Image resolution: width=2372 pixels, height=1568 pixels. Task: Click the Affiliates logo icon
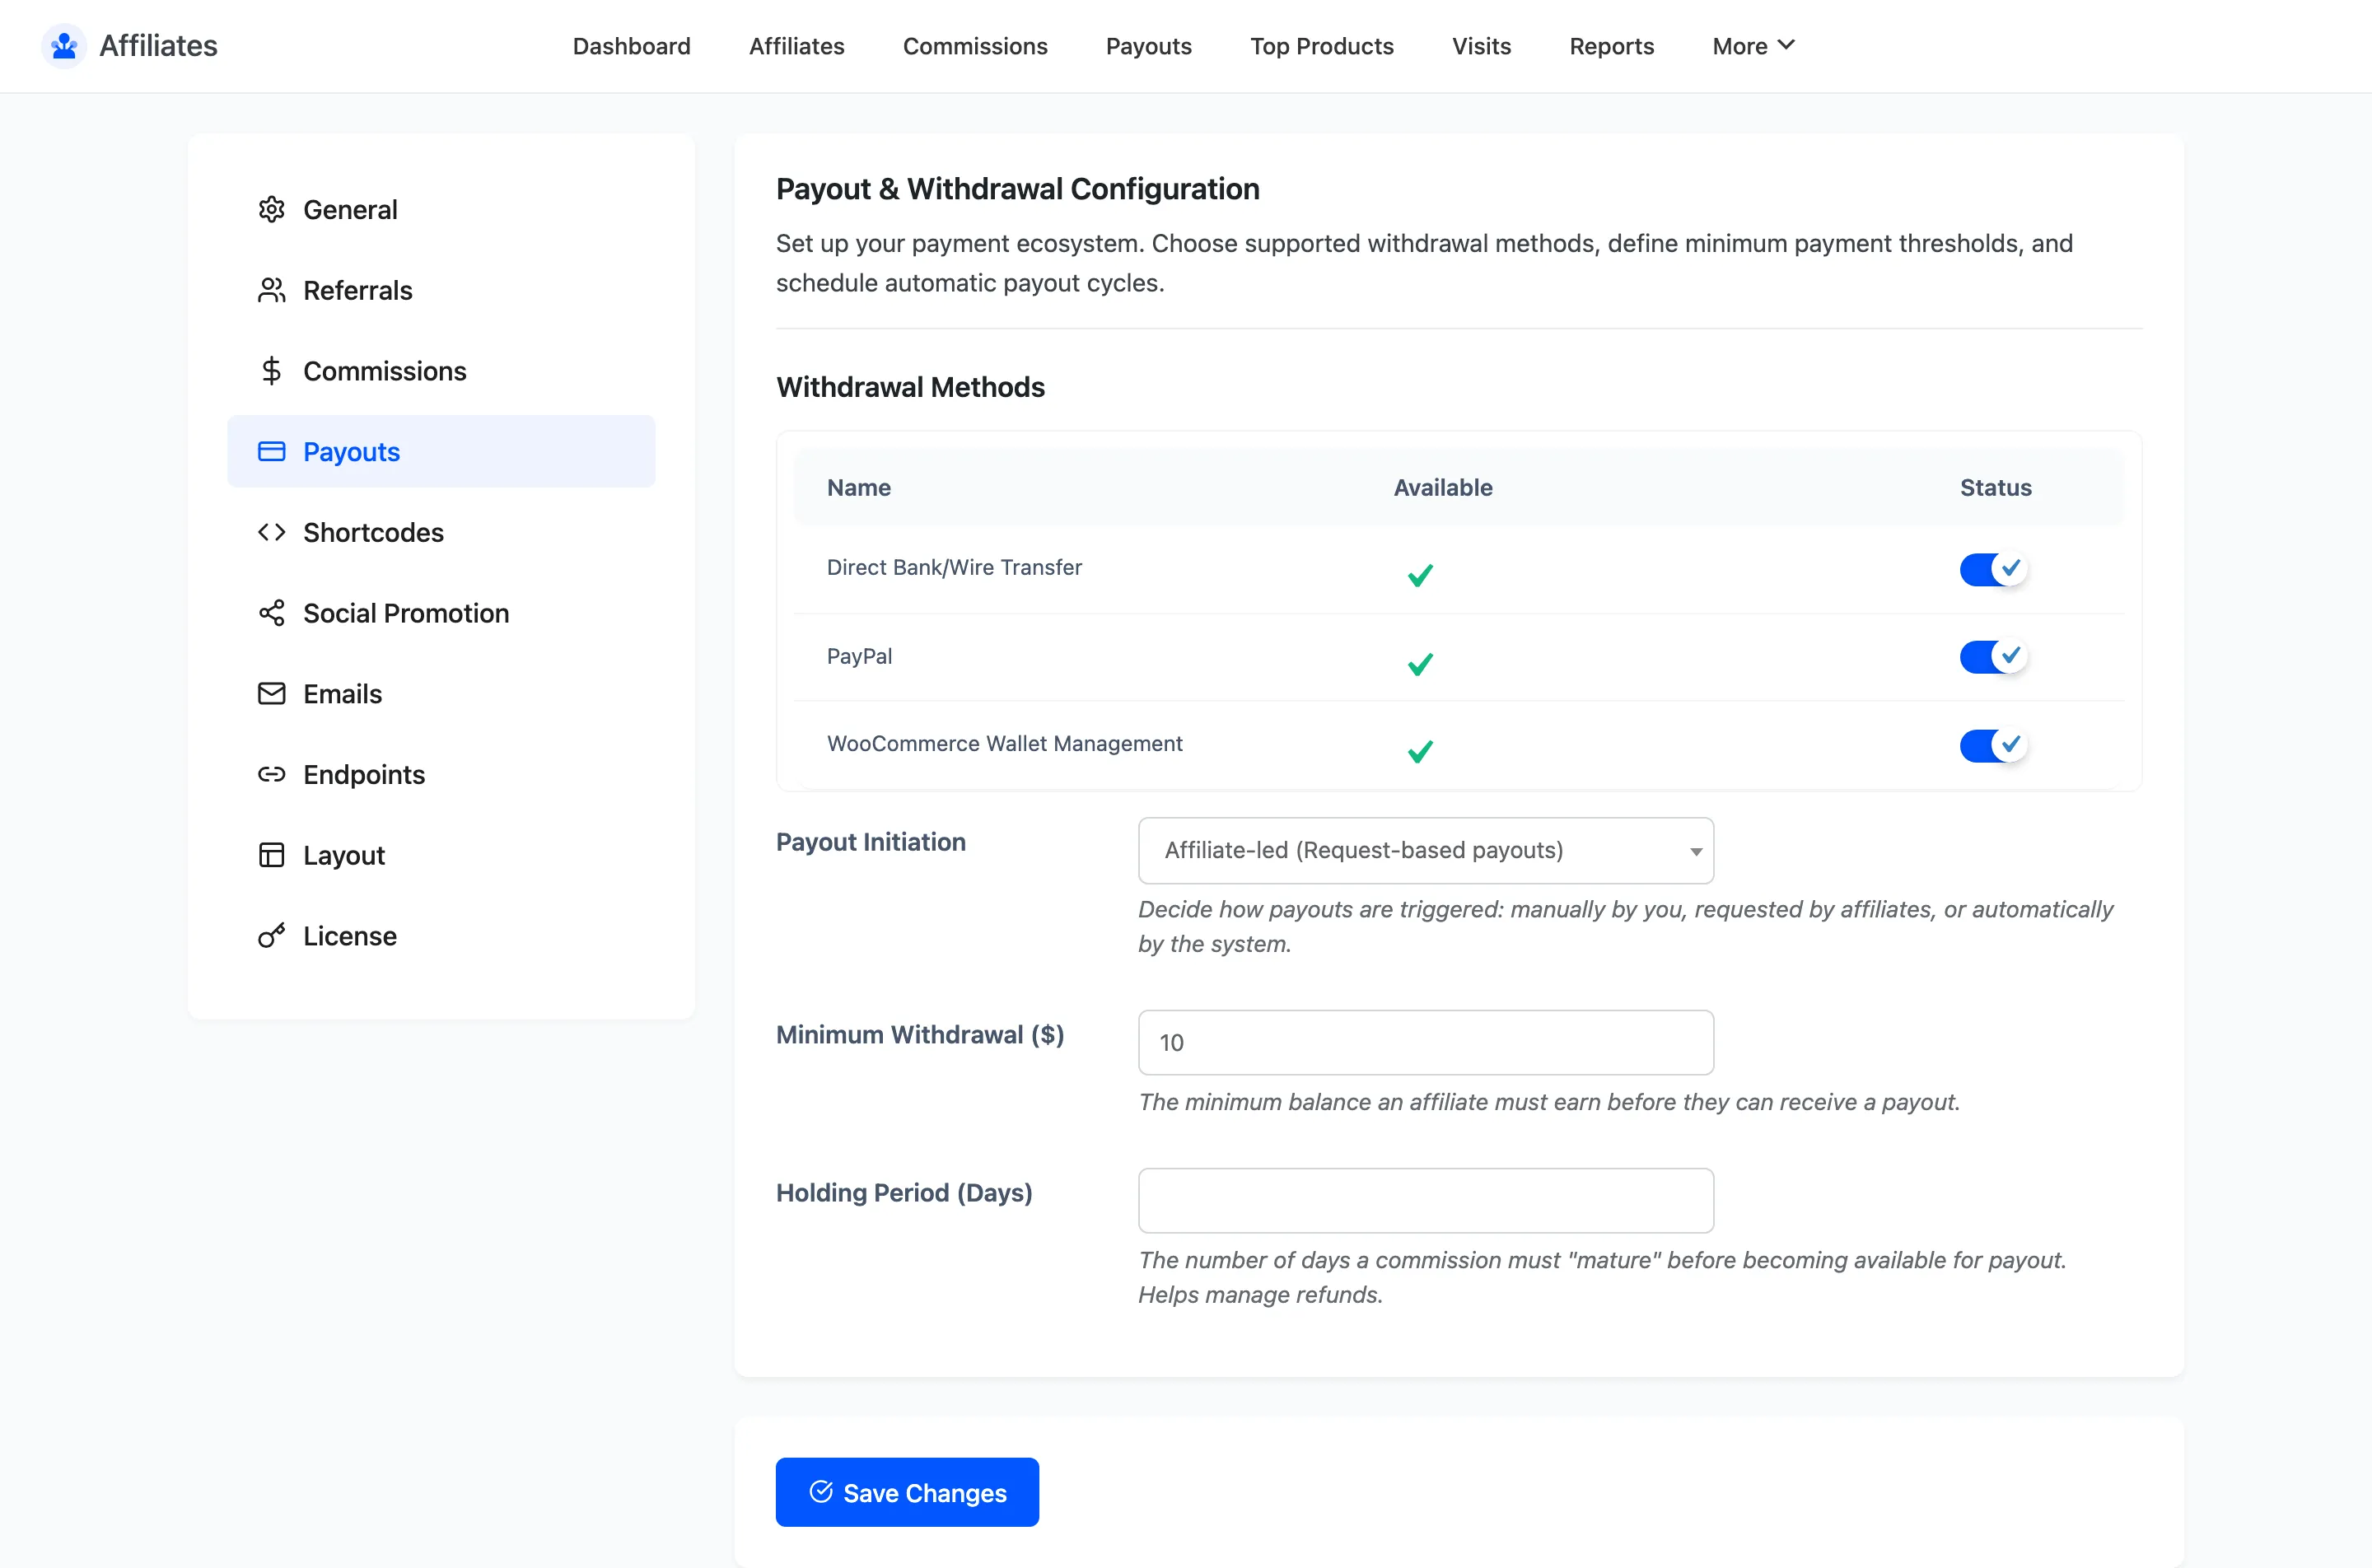pyautogui.click(x=64, y=46)
